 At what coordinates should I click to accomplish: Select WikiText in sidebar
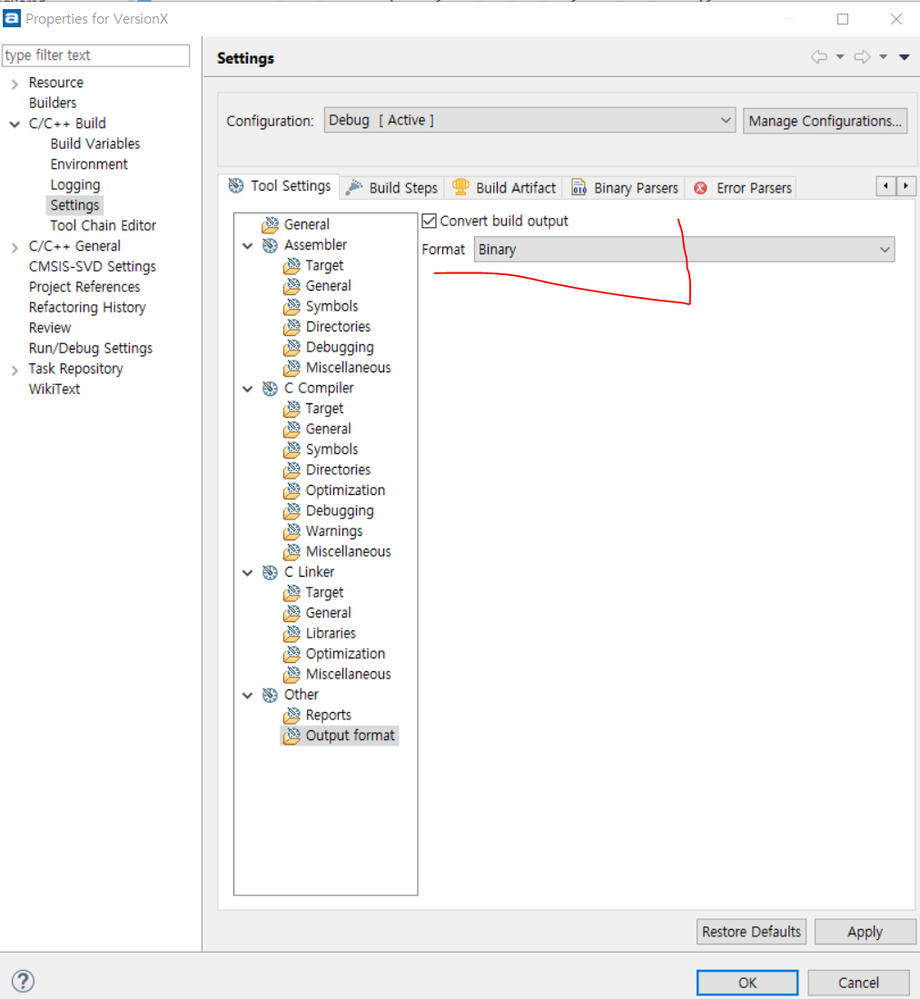(x=54, y=389)
